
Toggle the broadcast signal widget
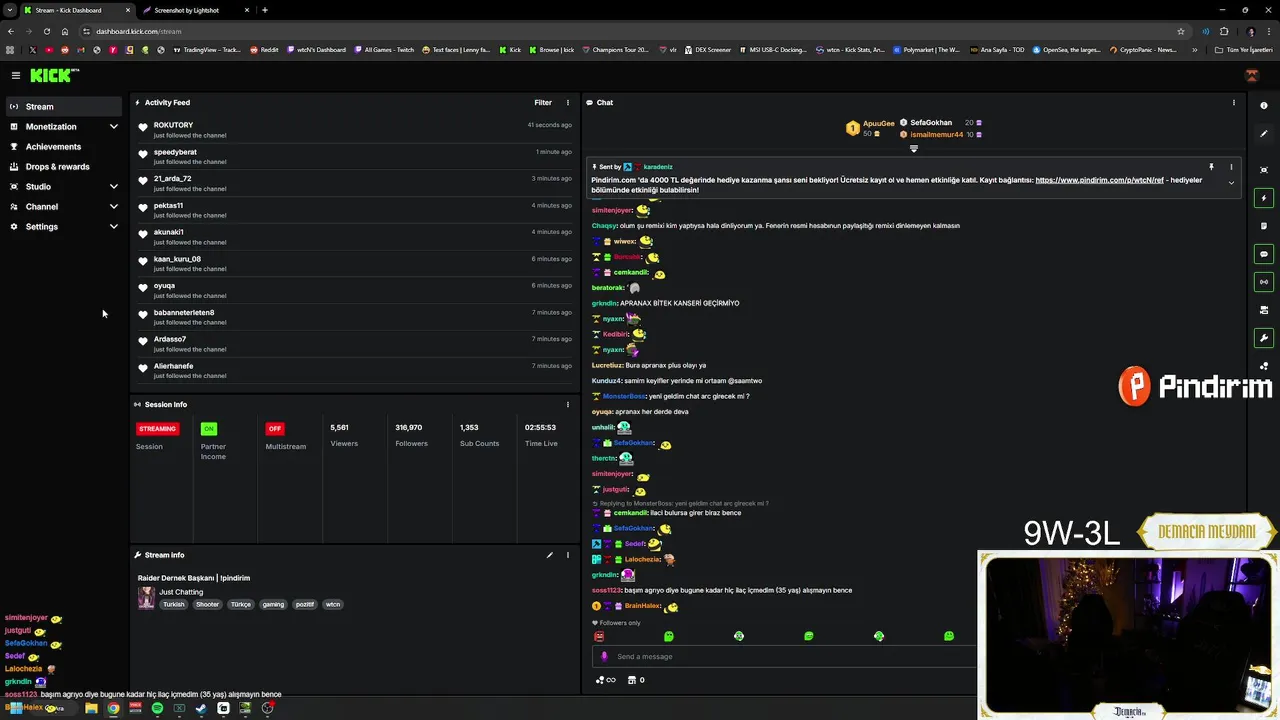click(x=1264, y=282)
